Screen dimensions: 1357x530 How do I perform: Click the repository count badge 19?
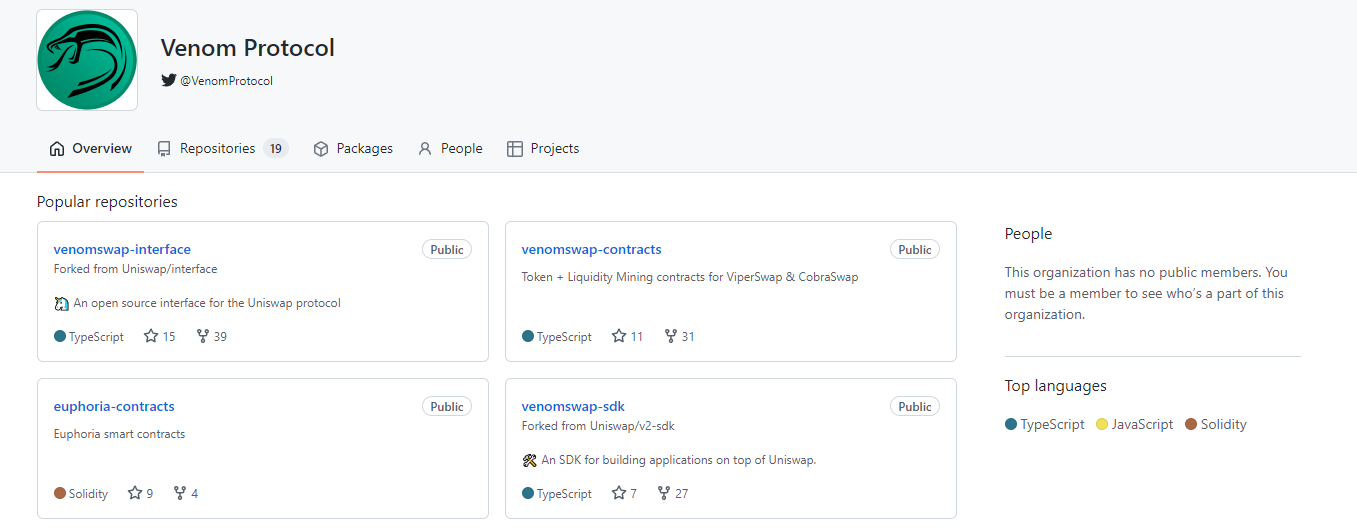276,148
